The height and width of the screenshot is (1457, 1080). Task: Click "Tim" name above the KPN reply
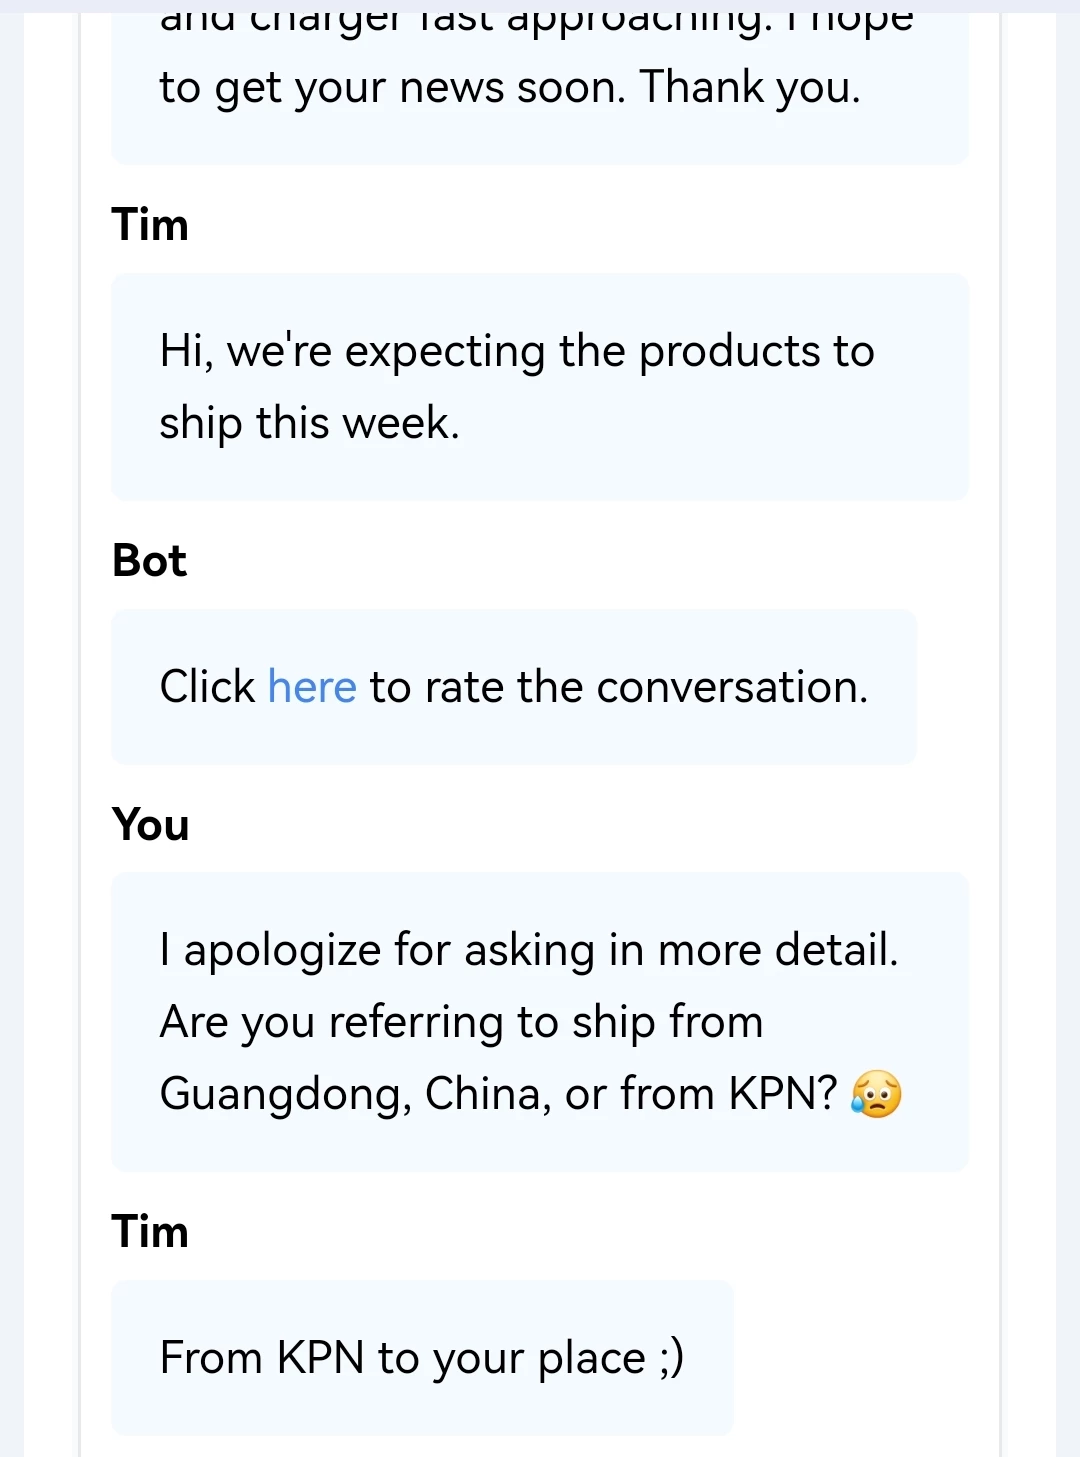point(150,1232)
